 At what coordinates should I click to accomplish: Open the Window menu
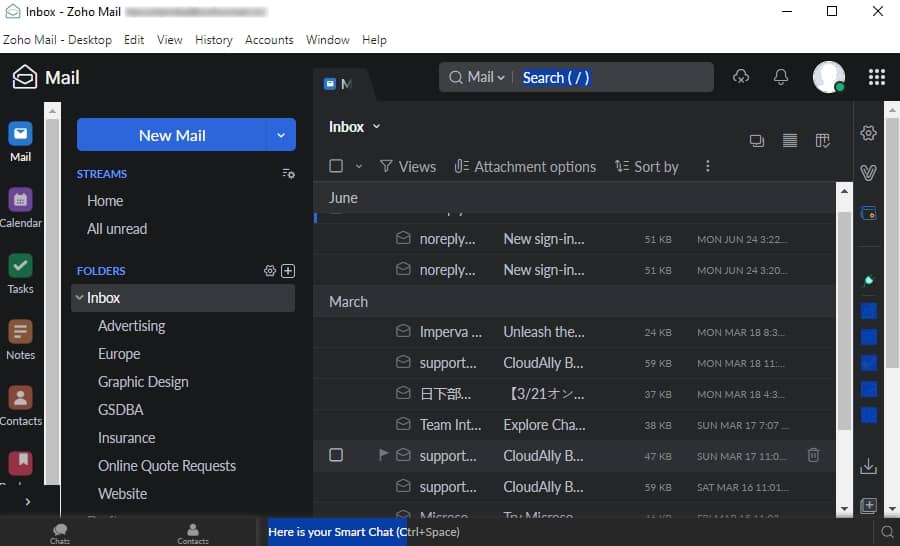tap(328, 40)
